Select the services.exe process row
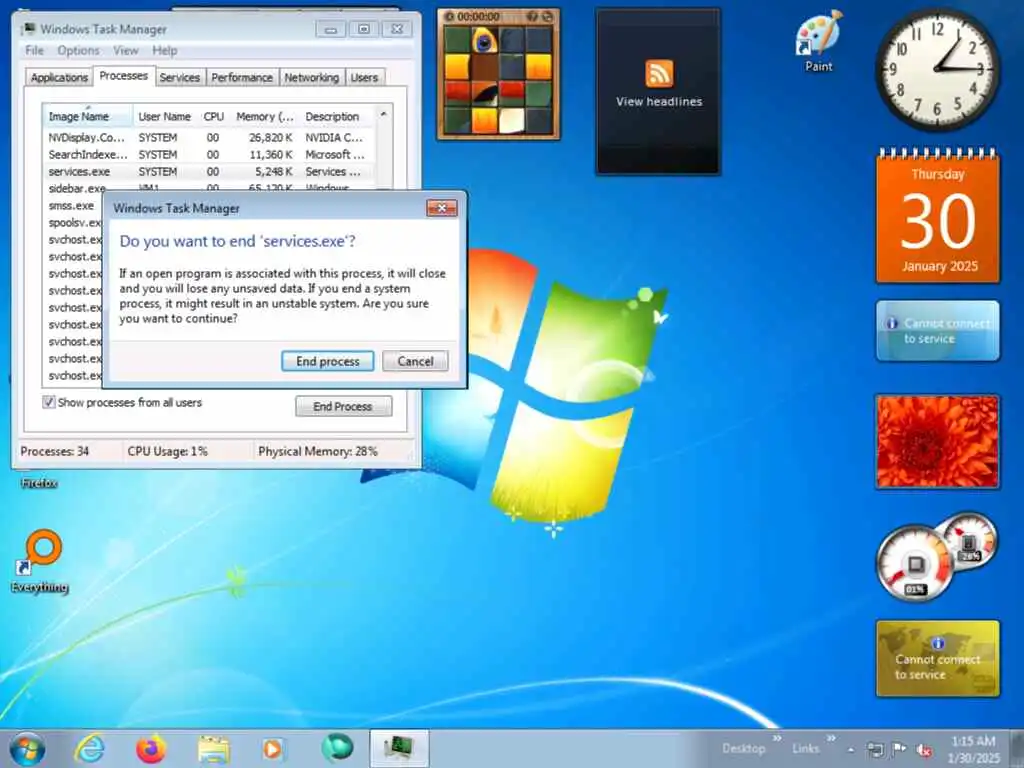The width and height of the screenshot is (1024, 768). point(209,171)
